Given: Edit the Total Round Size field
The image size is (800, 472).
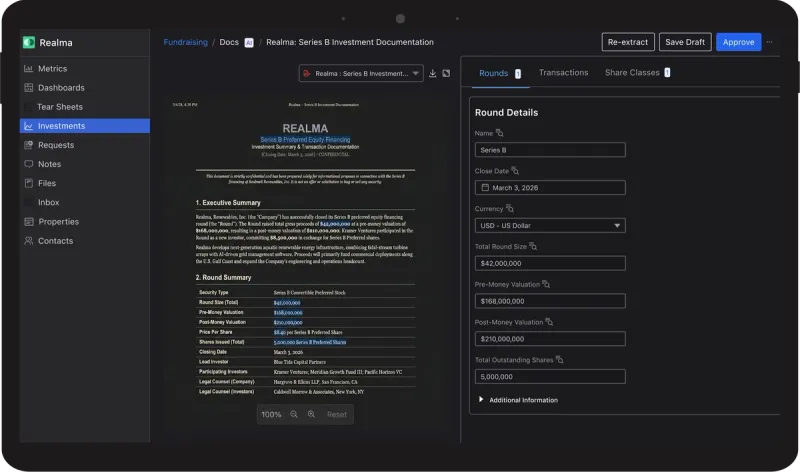Looking at the screenshot, I should pos(550,263).
